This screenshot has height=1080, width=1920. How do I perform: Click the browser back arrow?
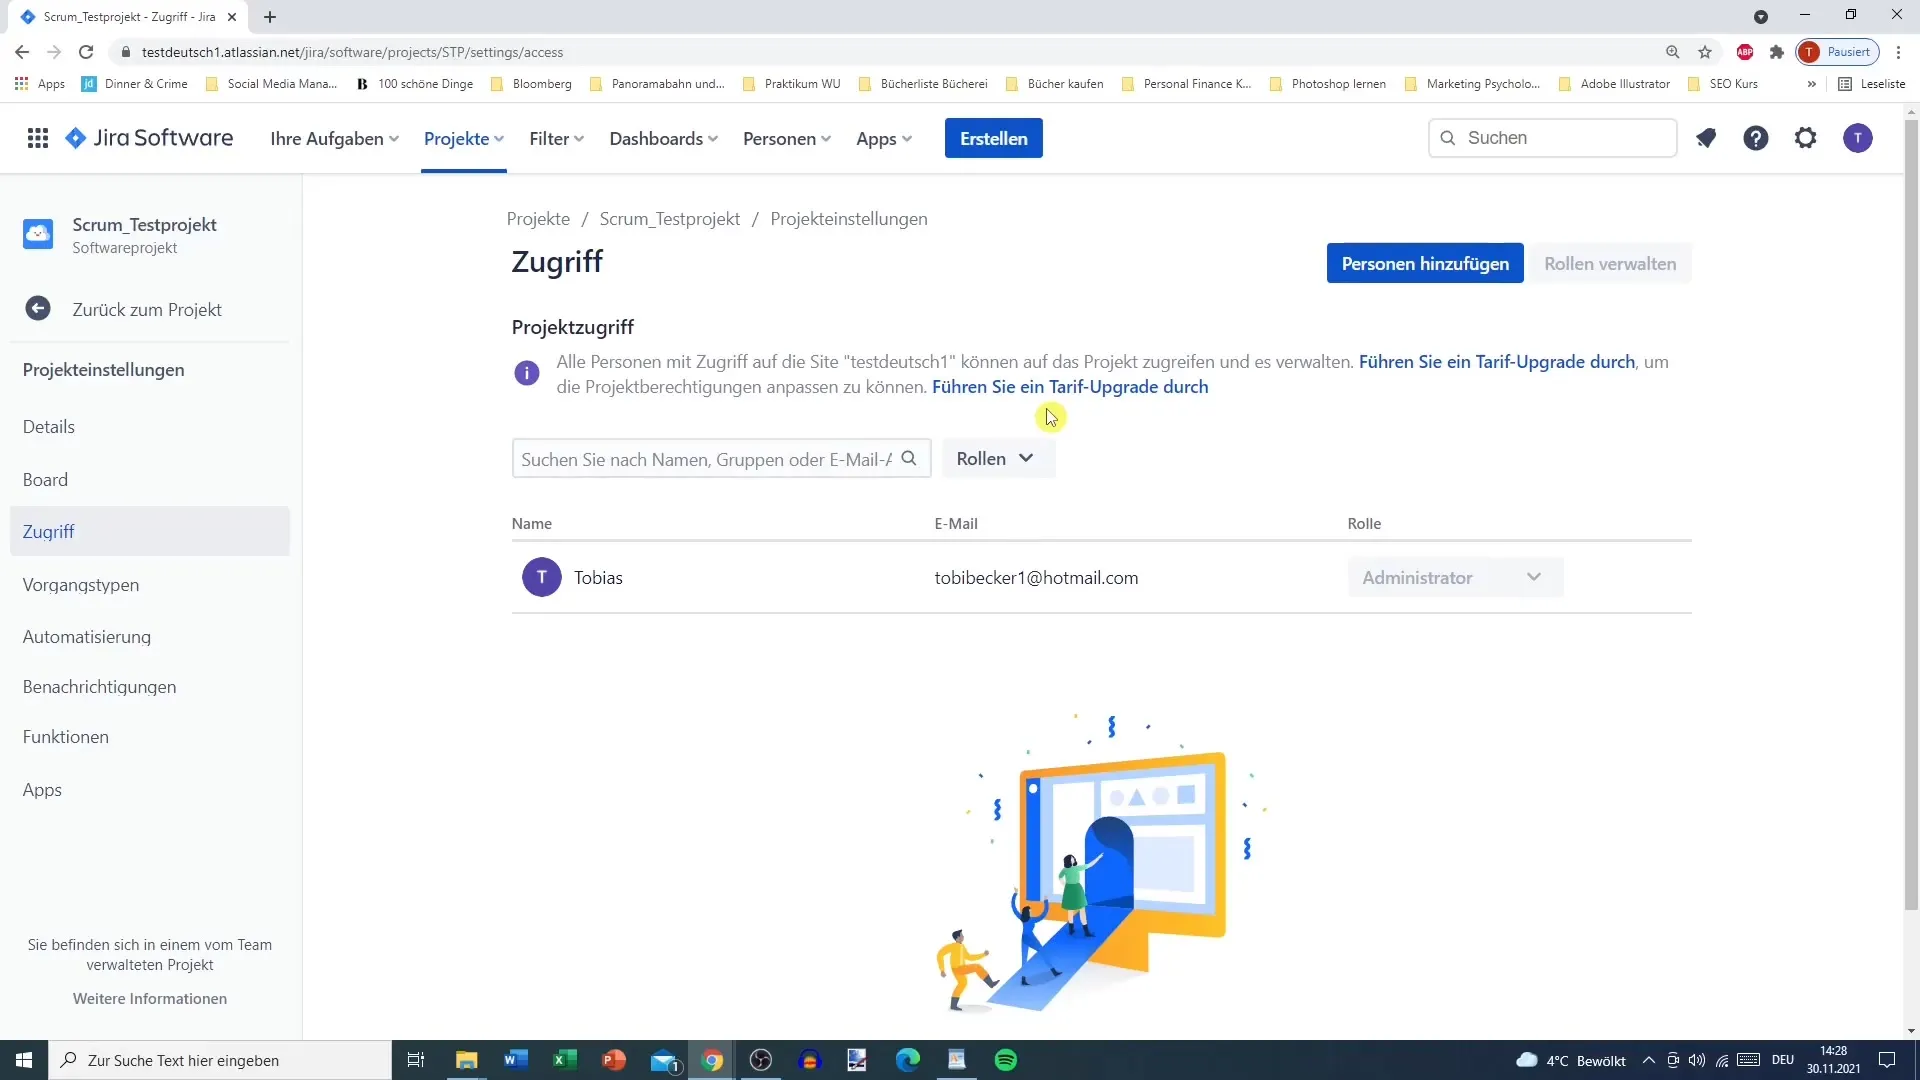[x=22, y=52]
